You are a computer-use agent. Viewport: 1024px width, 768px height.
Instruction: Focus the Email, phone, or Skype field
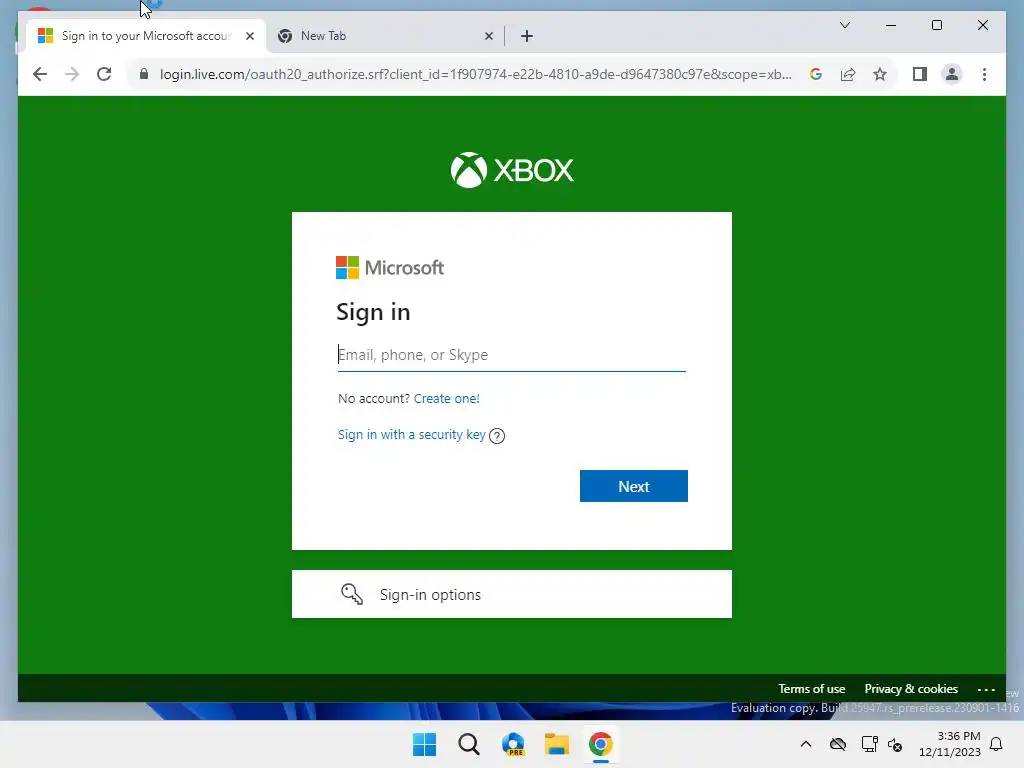pyautogui.click(x=511, y=355)
